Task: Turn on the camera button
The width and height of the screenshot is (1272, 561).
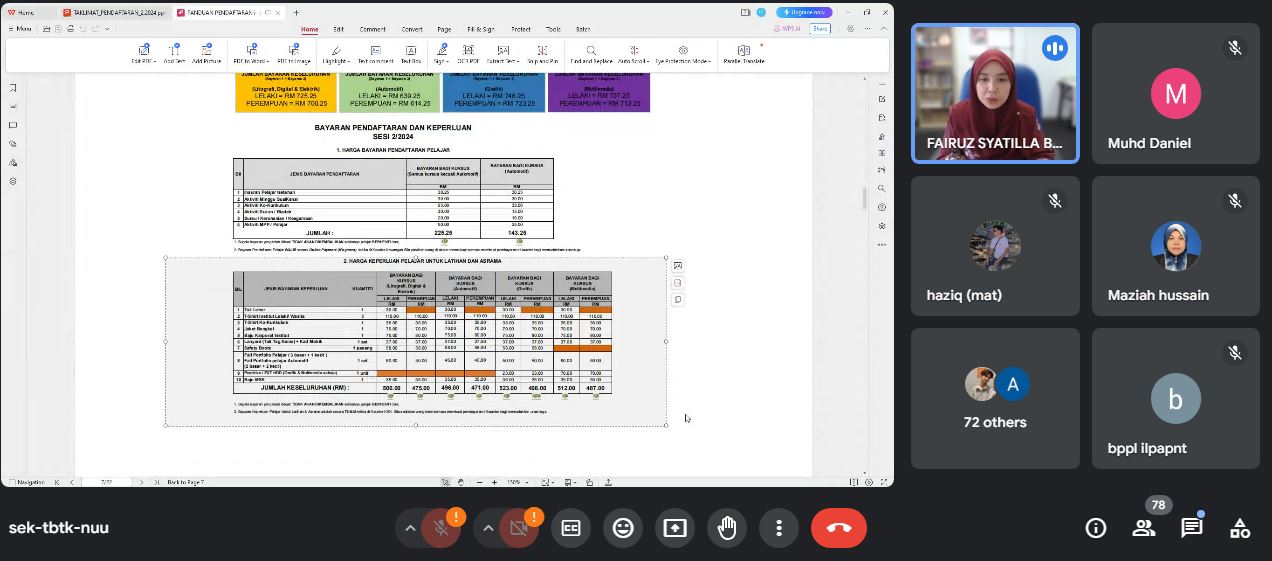Action: point(519,528)
